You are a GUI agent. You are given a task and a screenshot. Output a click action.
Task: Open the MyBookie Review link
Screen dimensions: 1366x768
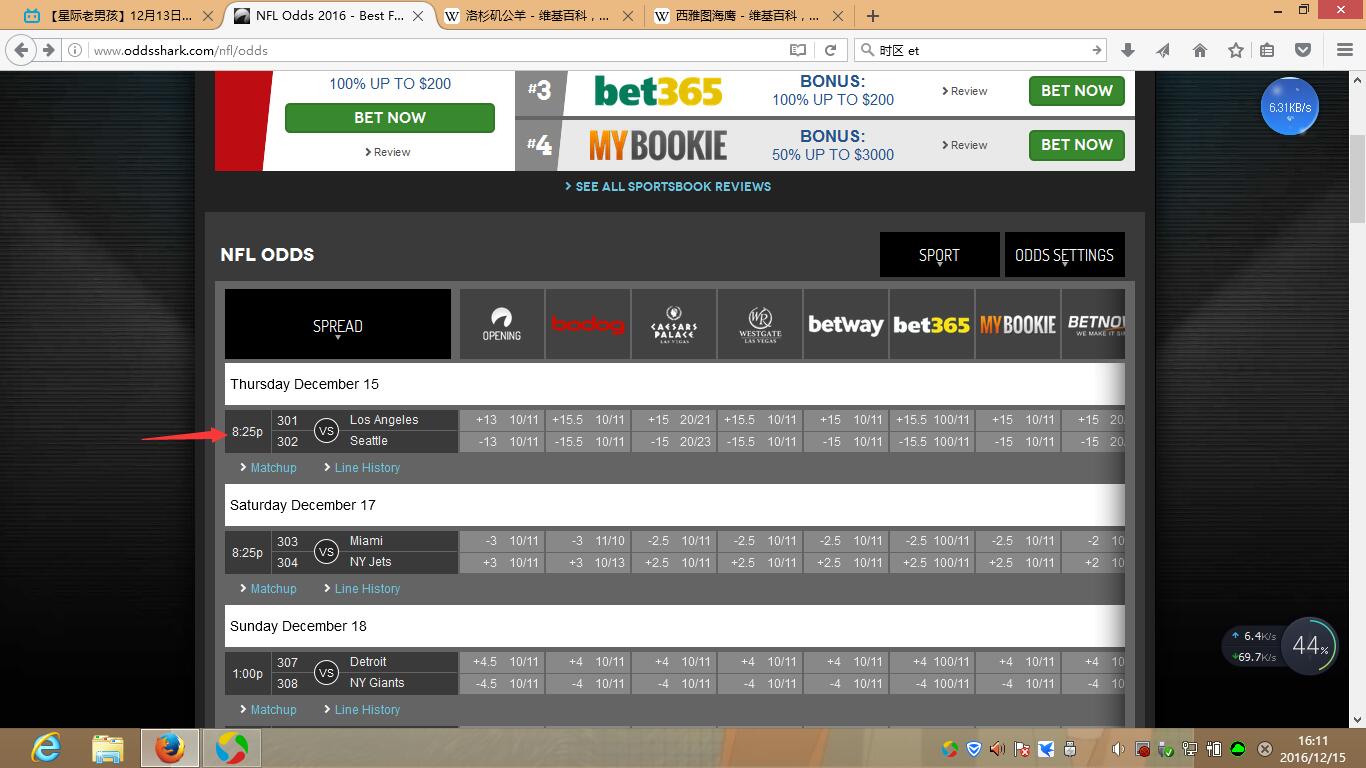coord(965,145)
